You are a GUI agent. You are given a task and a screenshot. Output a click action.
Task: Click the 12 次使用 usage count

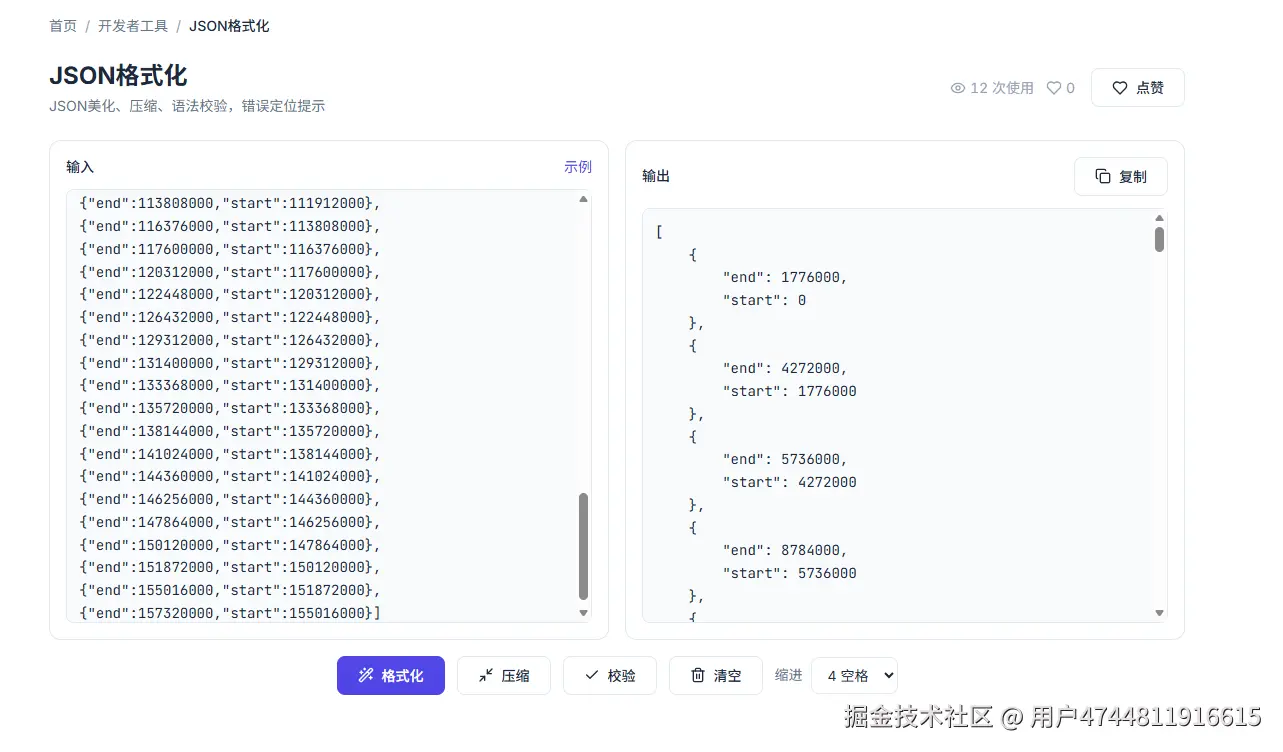(1002, 88)
